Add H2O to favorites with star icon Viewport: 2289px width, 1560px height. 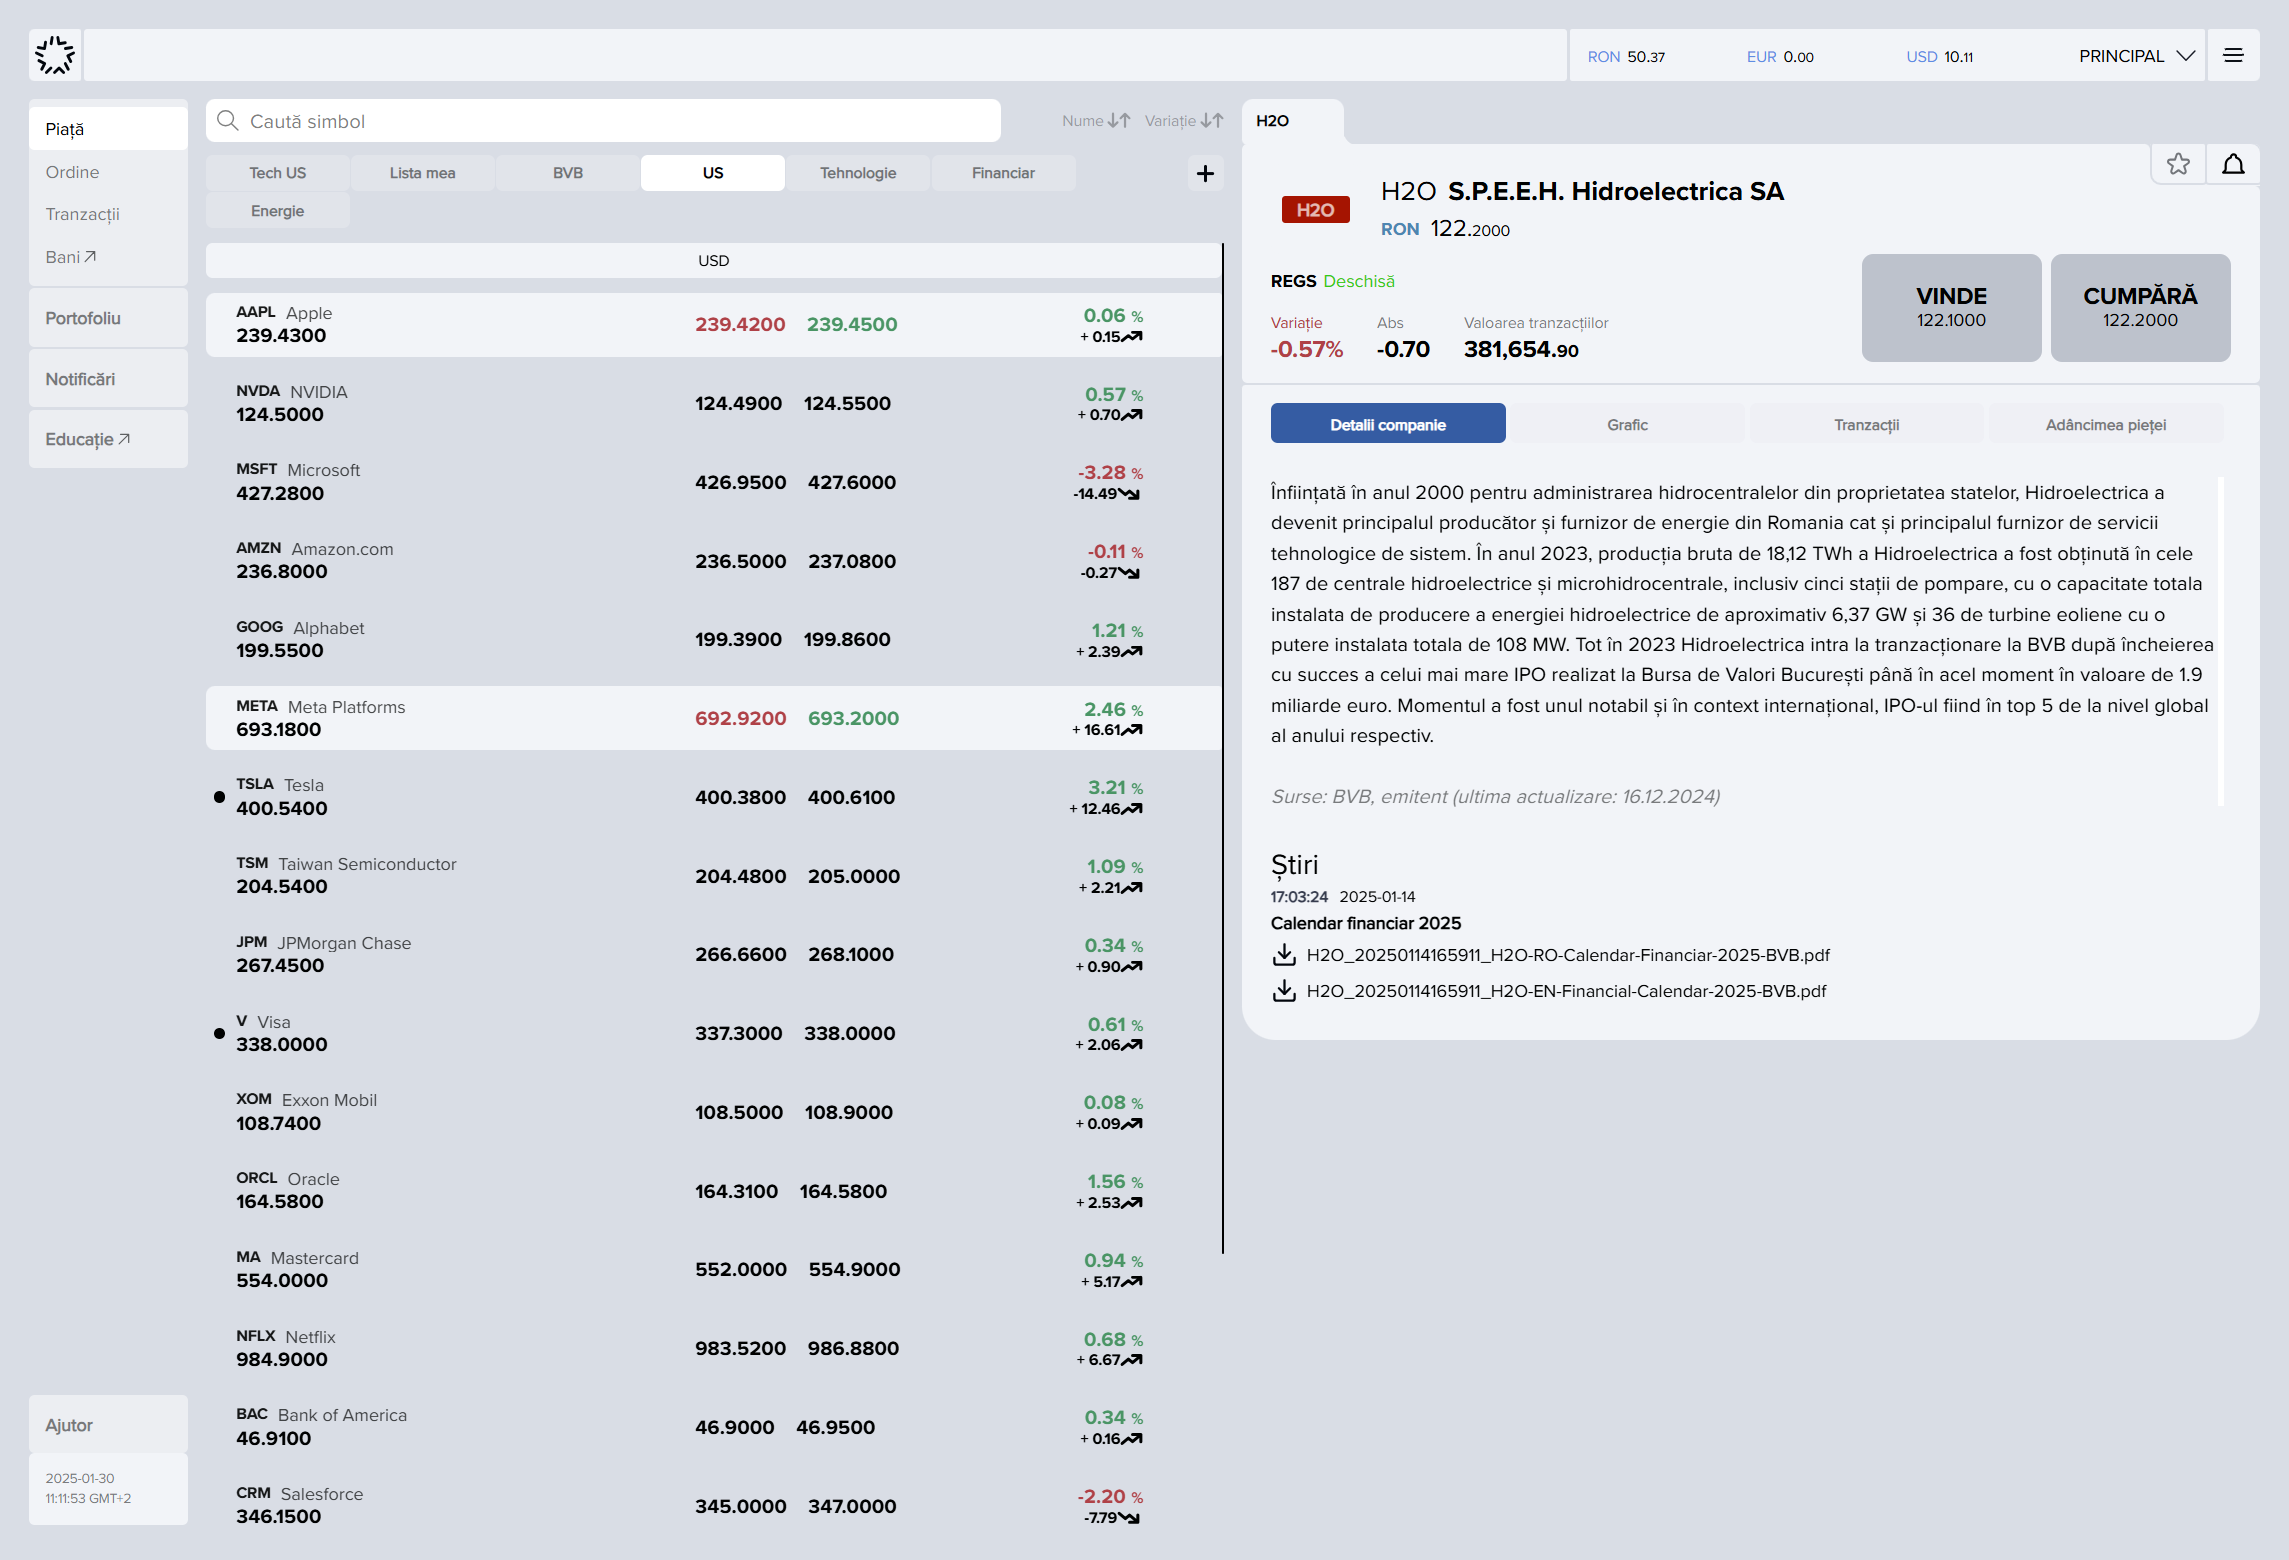pyautogui.click(x=2178, y=164)
